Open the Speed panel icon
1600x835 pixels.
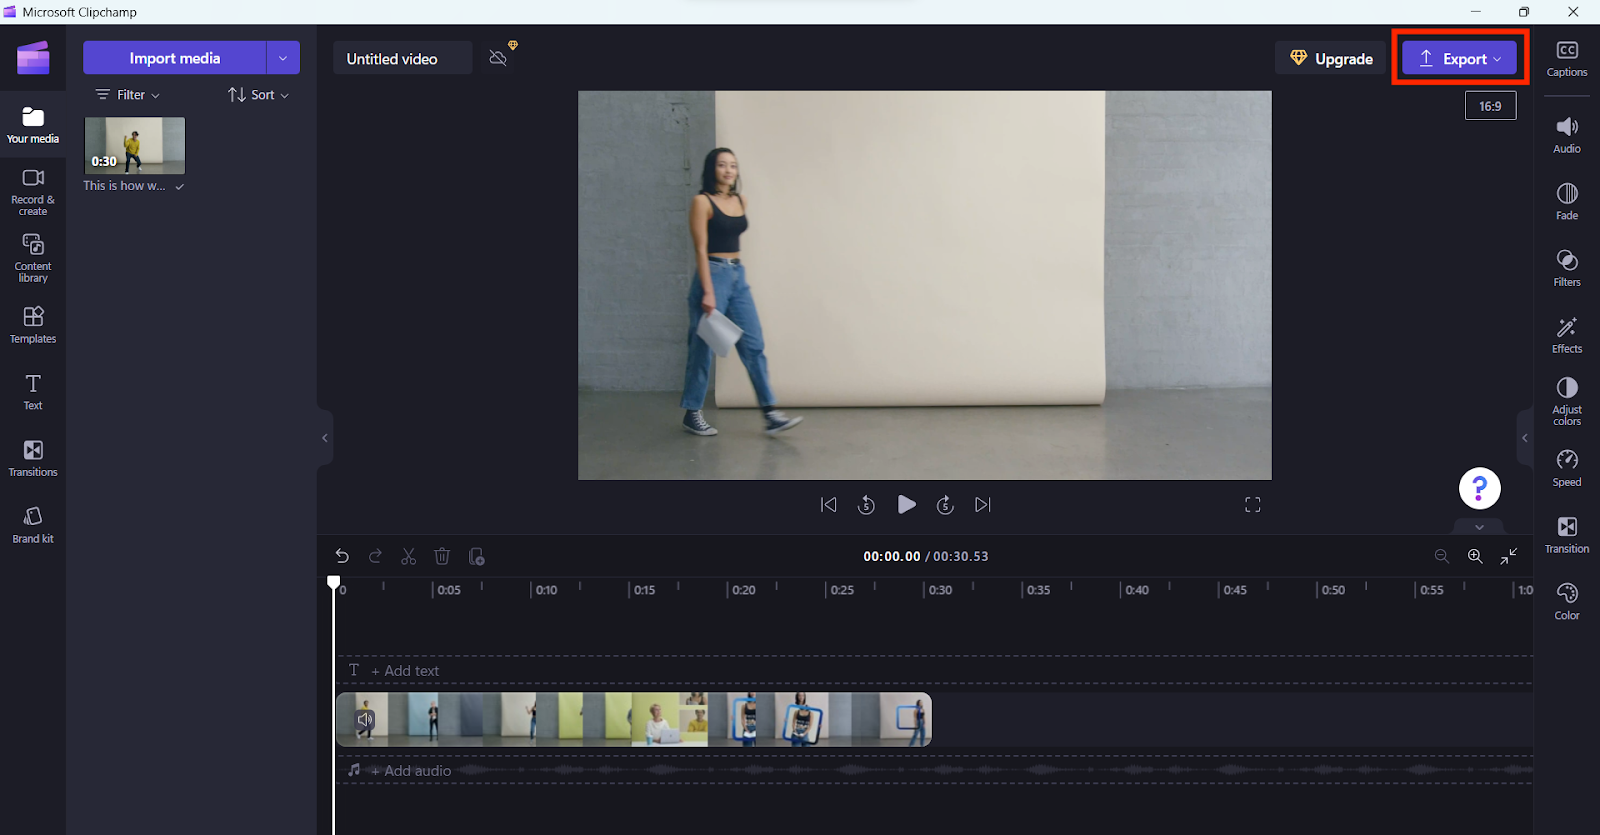point(1566,467)
